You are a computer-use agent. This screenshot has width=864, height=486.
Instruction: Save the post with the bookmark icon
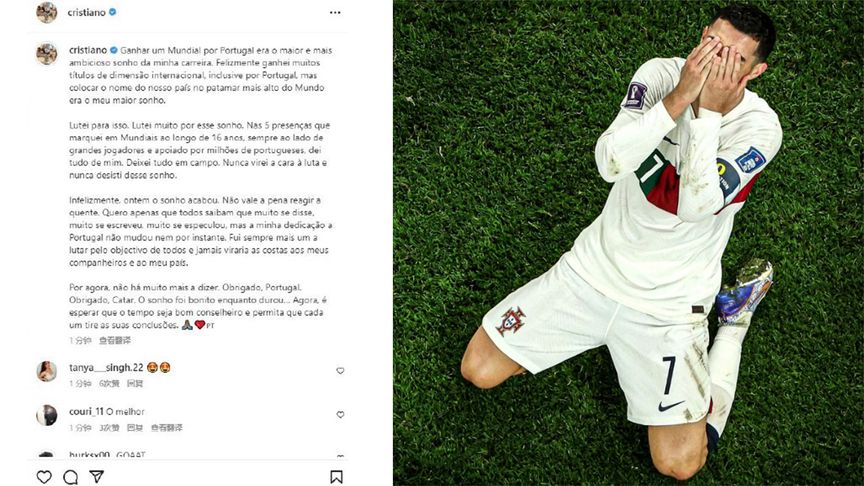tap(336, 477)
